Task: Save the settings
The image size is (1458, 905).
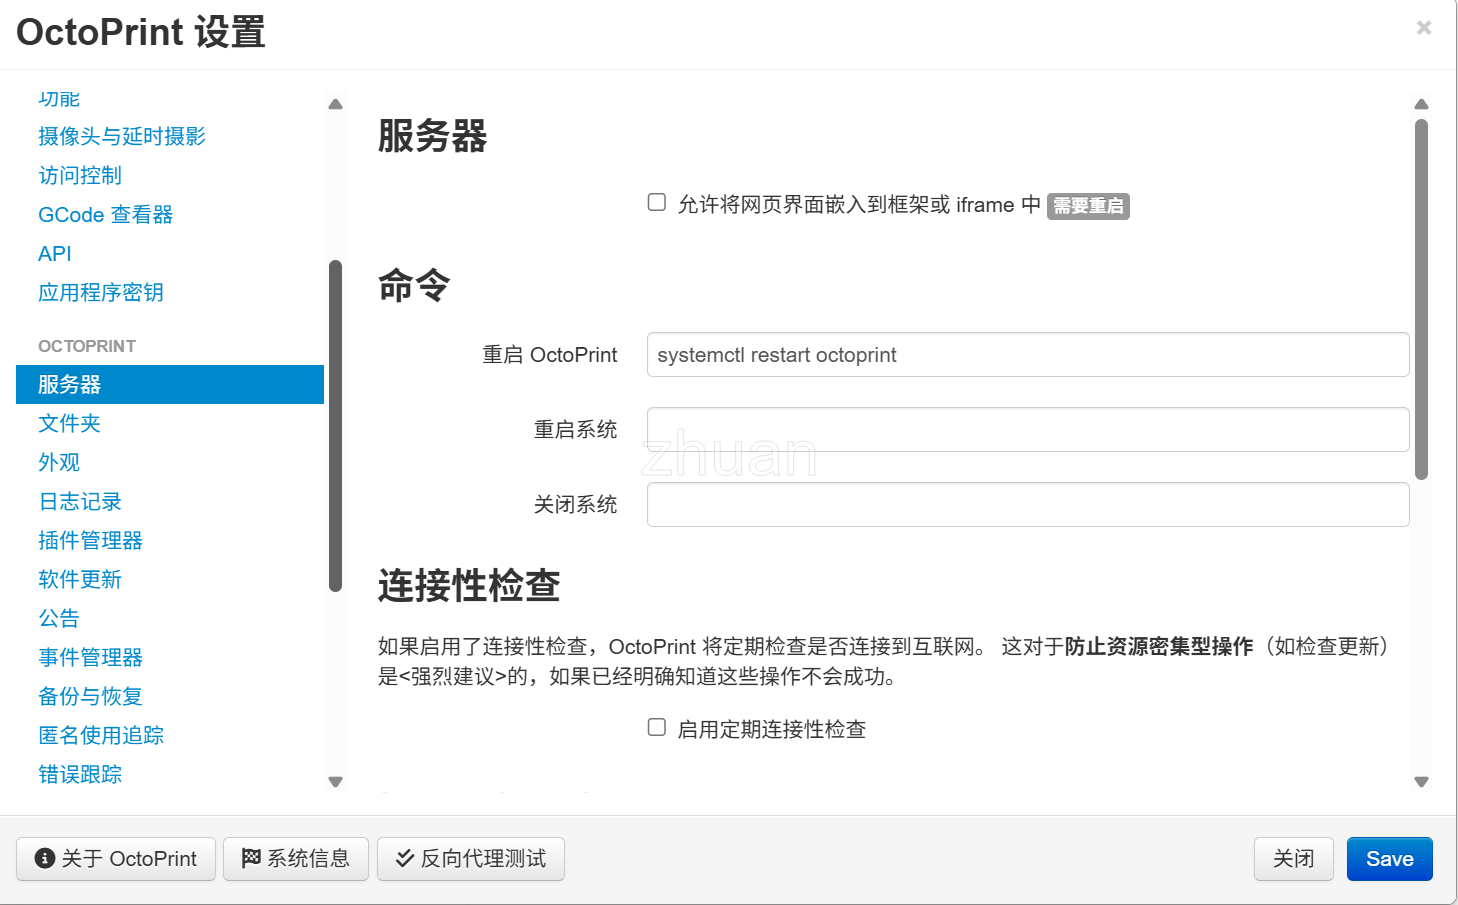Action: click(1390, 859)
